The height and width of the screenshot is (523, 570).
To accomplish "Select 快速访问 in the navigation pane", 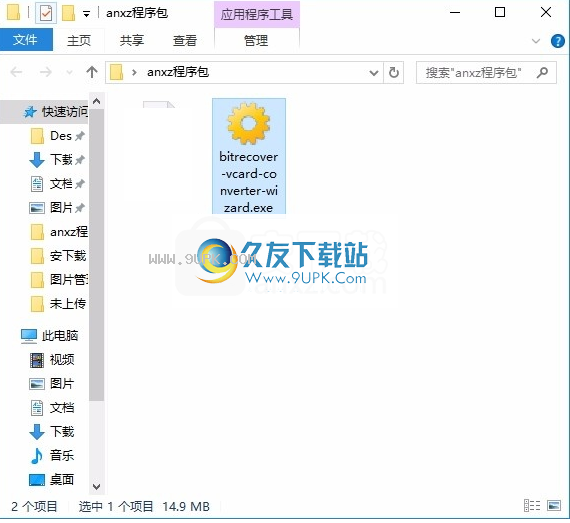I will coord(44,112).
